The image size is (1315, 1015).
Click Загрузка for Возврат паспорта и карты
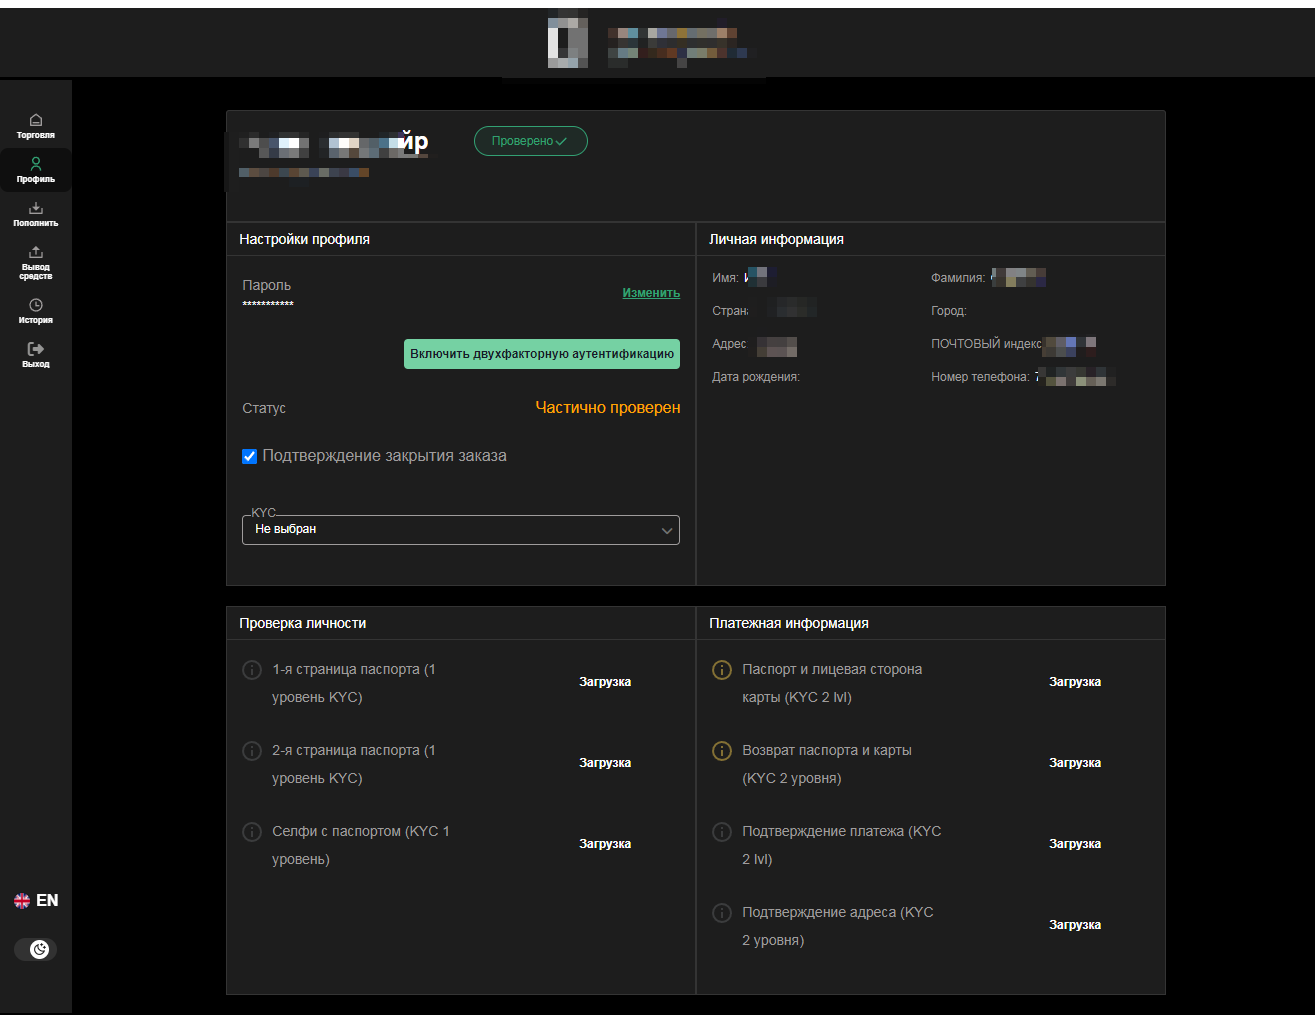click(1075, 763)
